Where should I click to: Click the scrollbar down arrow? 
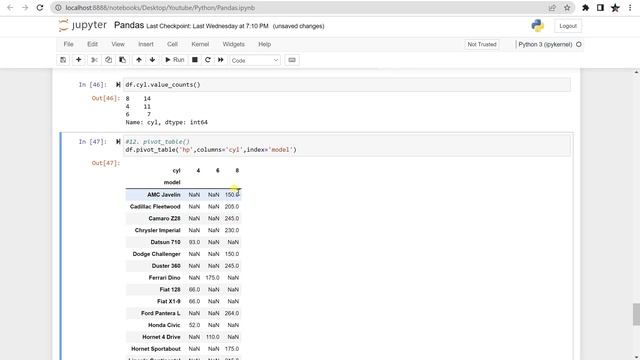tap(636, 357)
